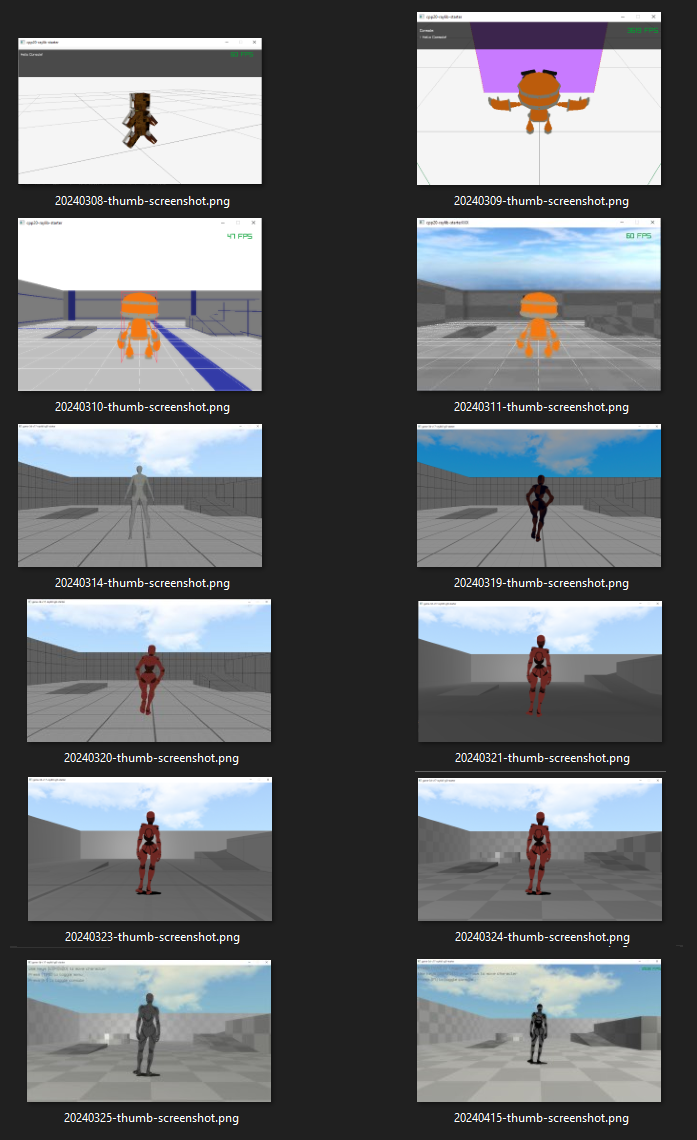Click the 20240308-thumb-screenshot.png file name
This screenshot has width=697, height=1140.
[x=142, y=201]
